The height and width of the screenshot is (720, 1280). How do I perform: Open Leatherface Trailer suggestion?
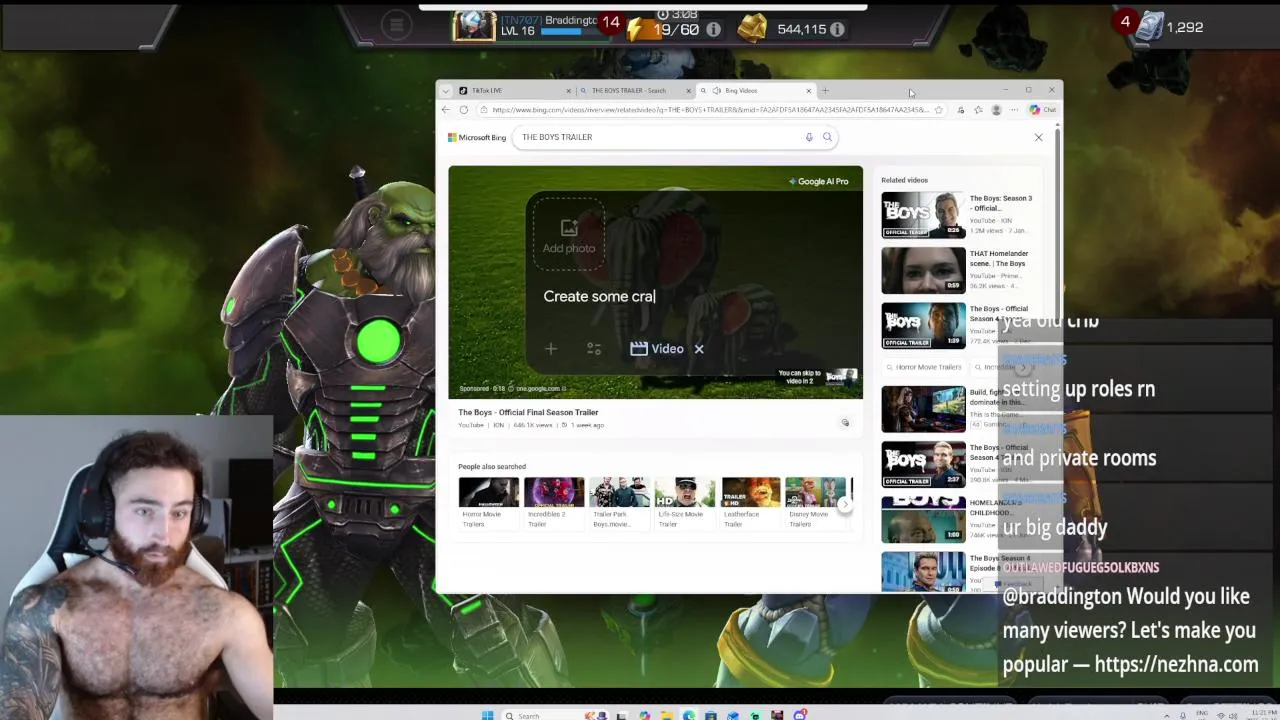[751, 503]
